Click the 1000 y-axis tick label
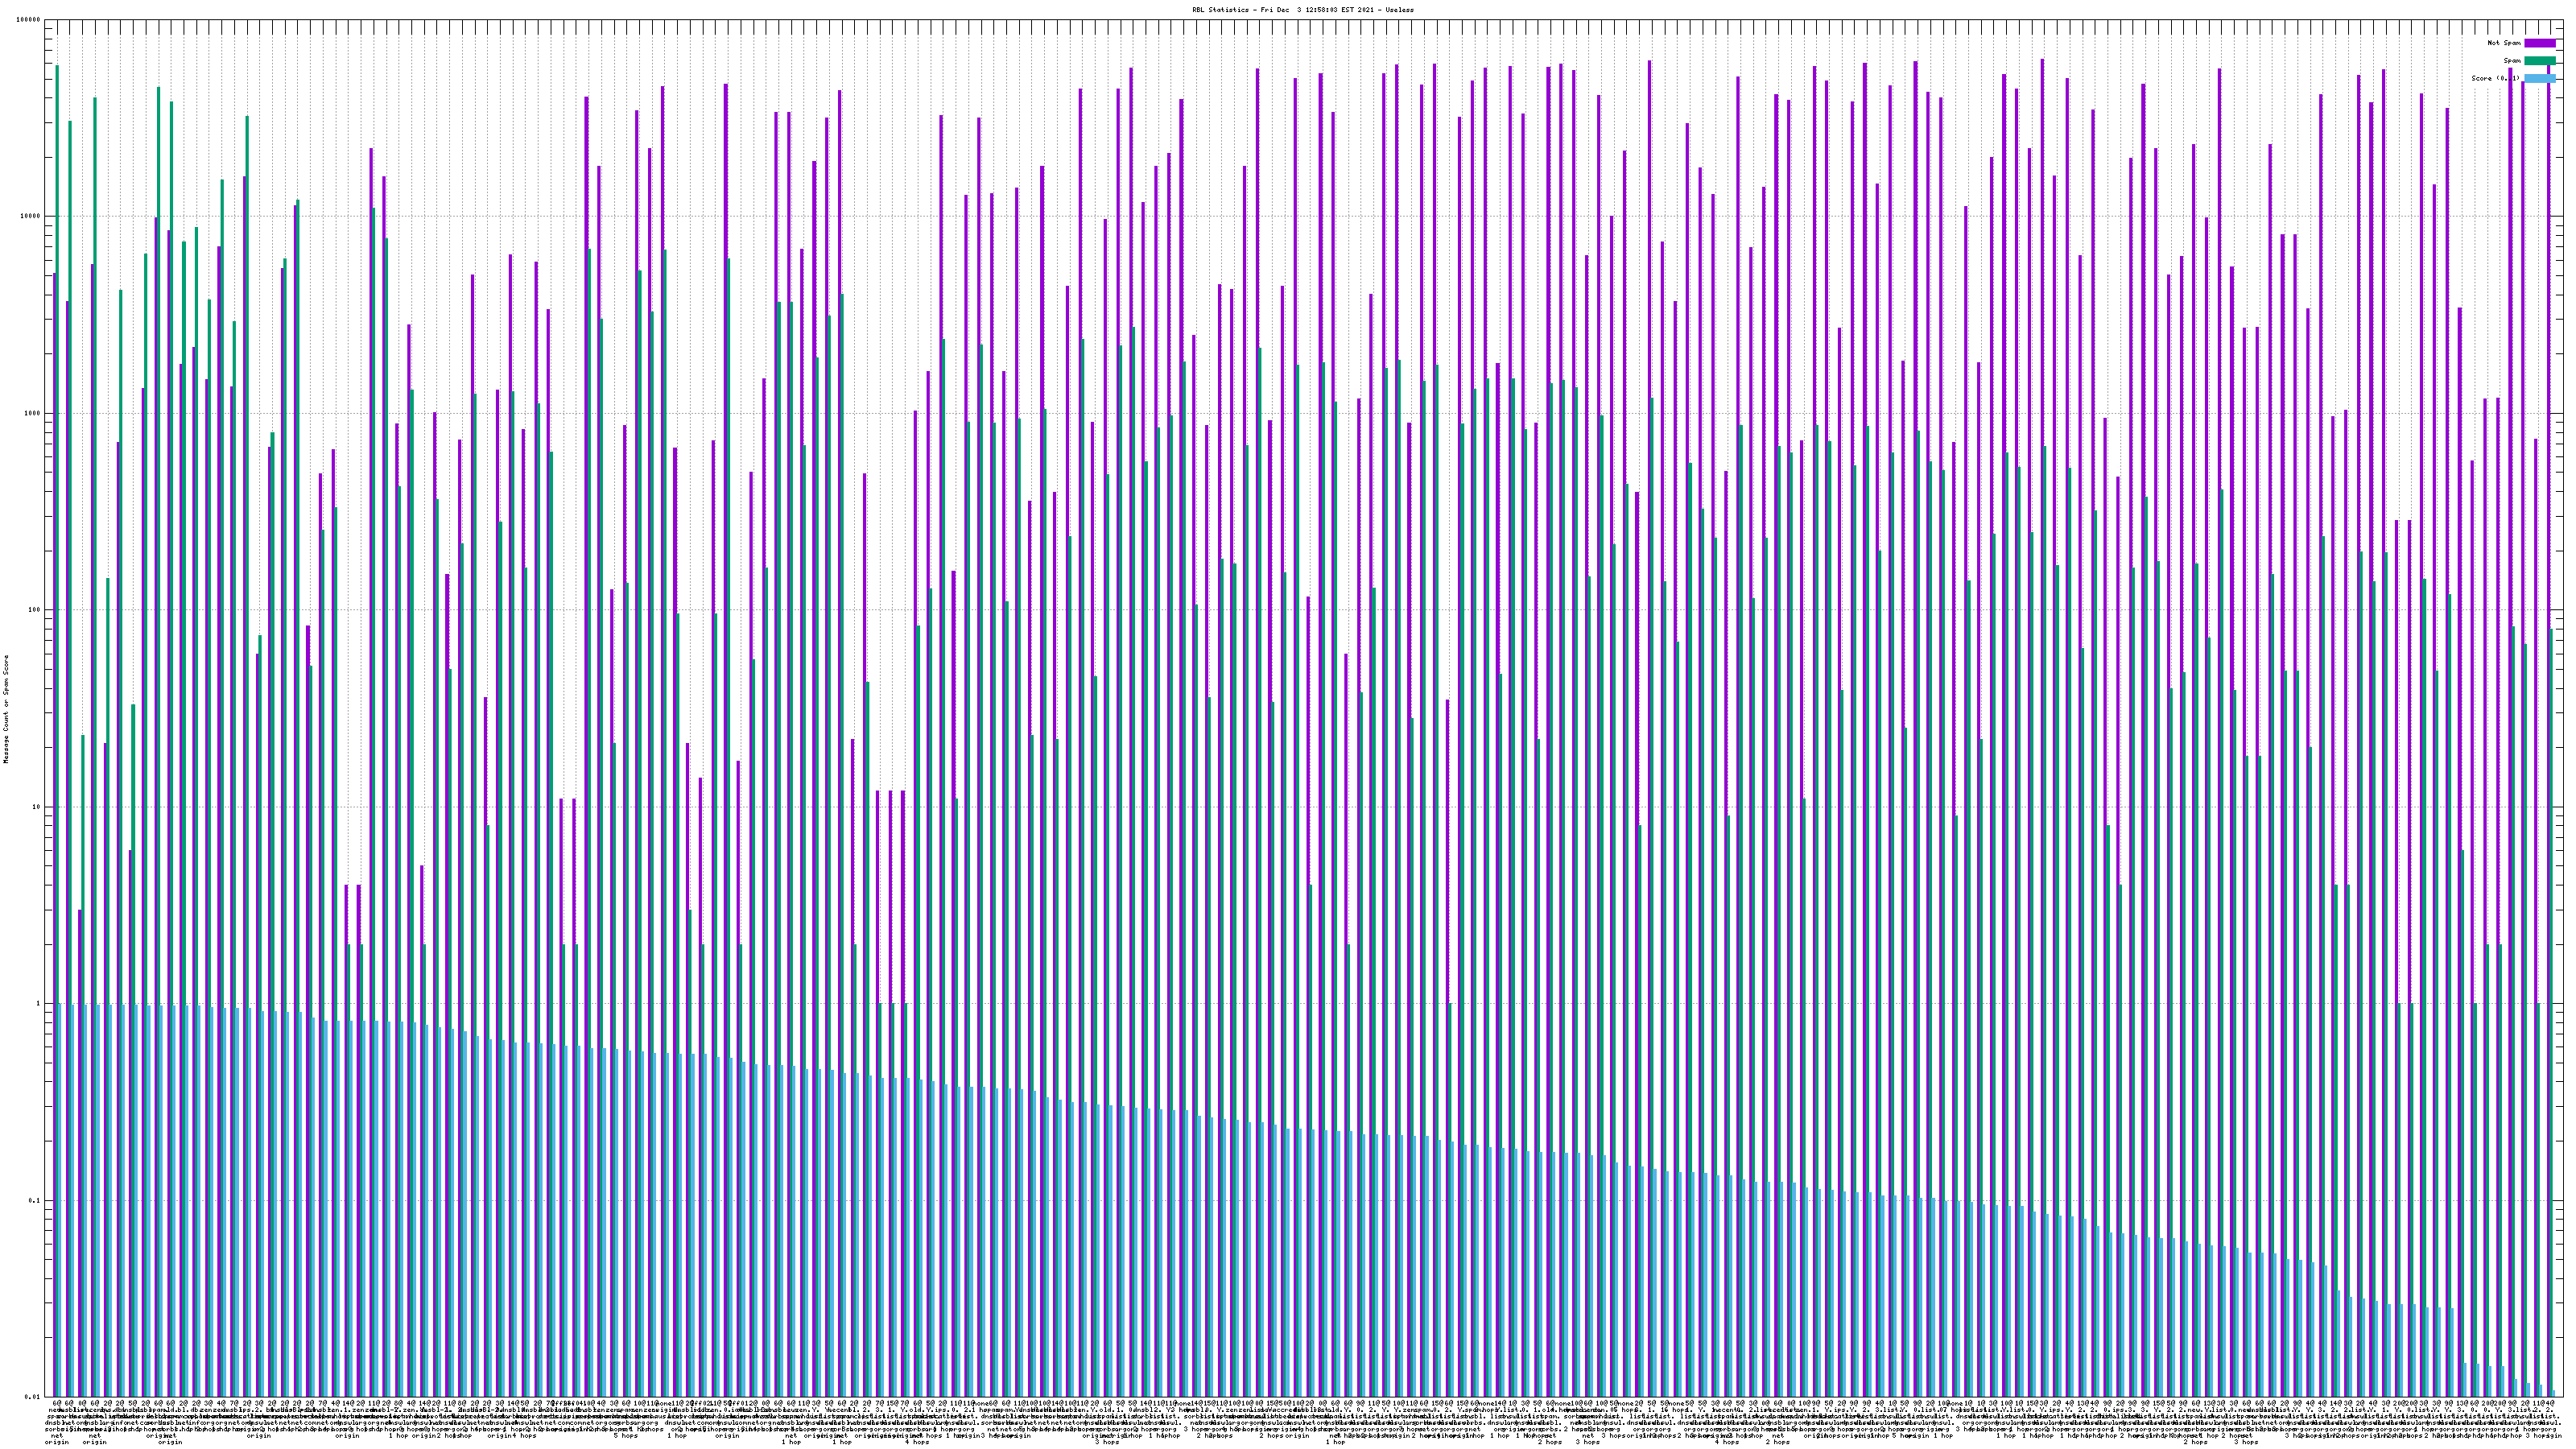Viewport: 2576px width, 1449px height. 33,413
